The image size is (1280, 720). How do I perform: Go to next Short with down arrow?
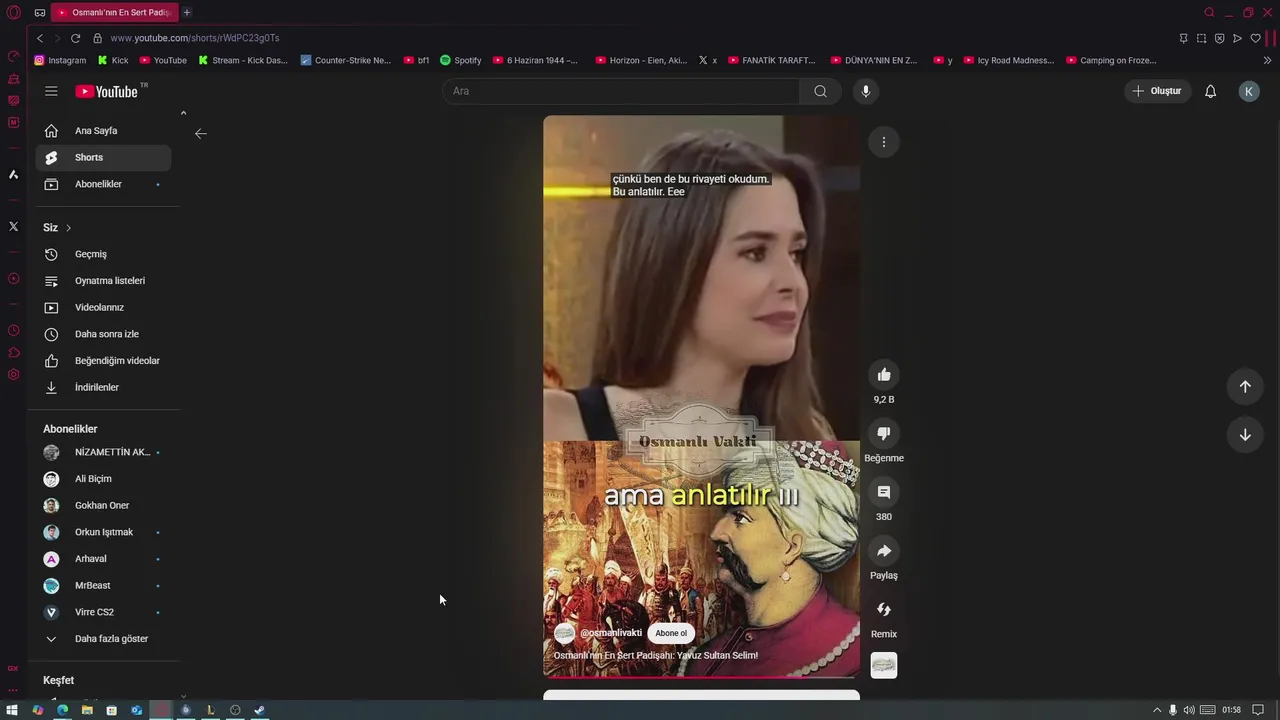tap(1245, 435)
